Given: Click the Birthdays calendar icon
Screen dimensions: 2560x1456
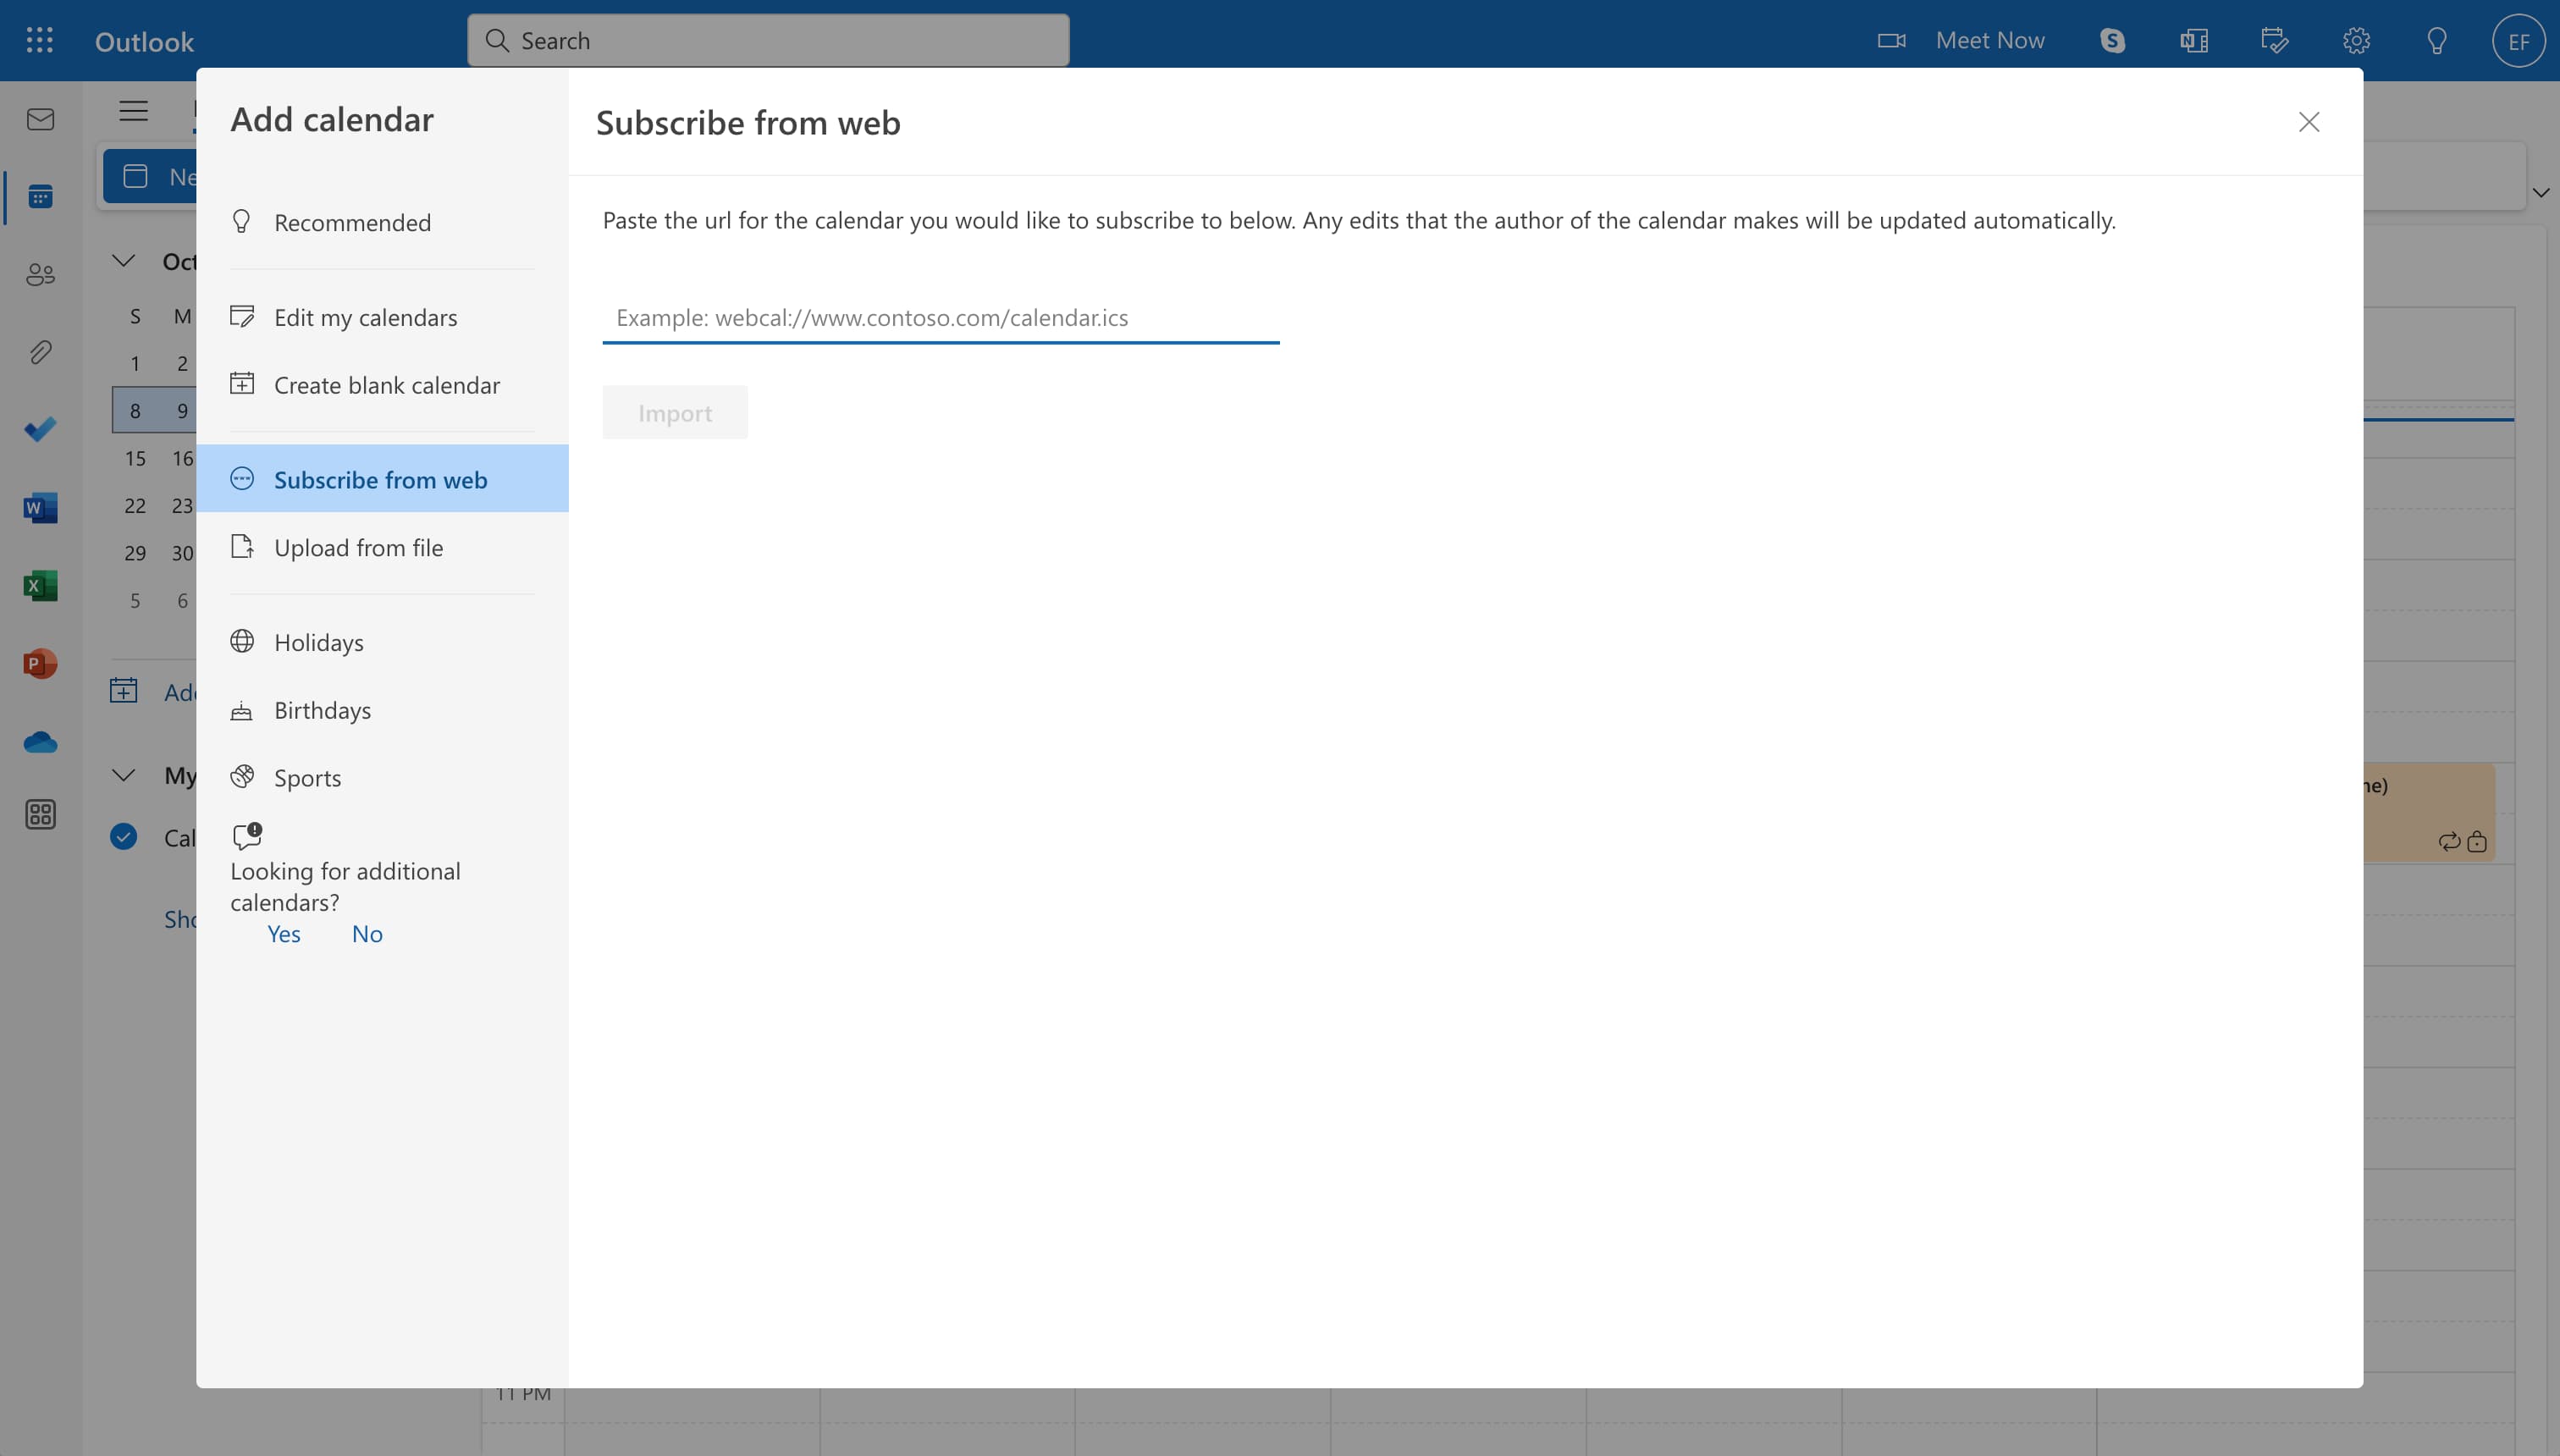Looking at the screenshot, I should 245,709.
